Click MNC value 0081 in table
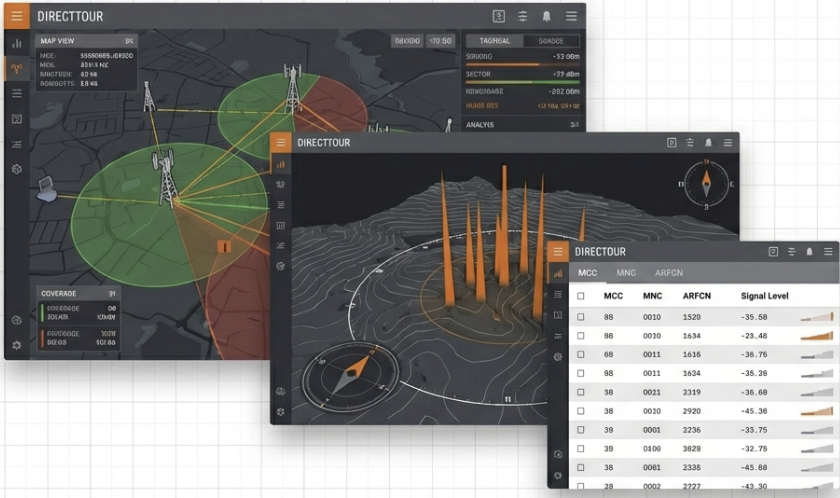The width and height of the screenshot is (840, 498). pyautogui.click(x=651, y=467)
